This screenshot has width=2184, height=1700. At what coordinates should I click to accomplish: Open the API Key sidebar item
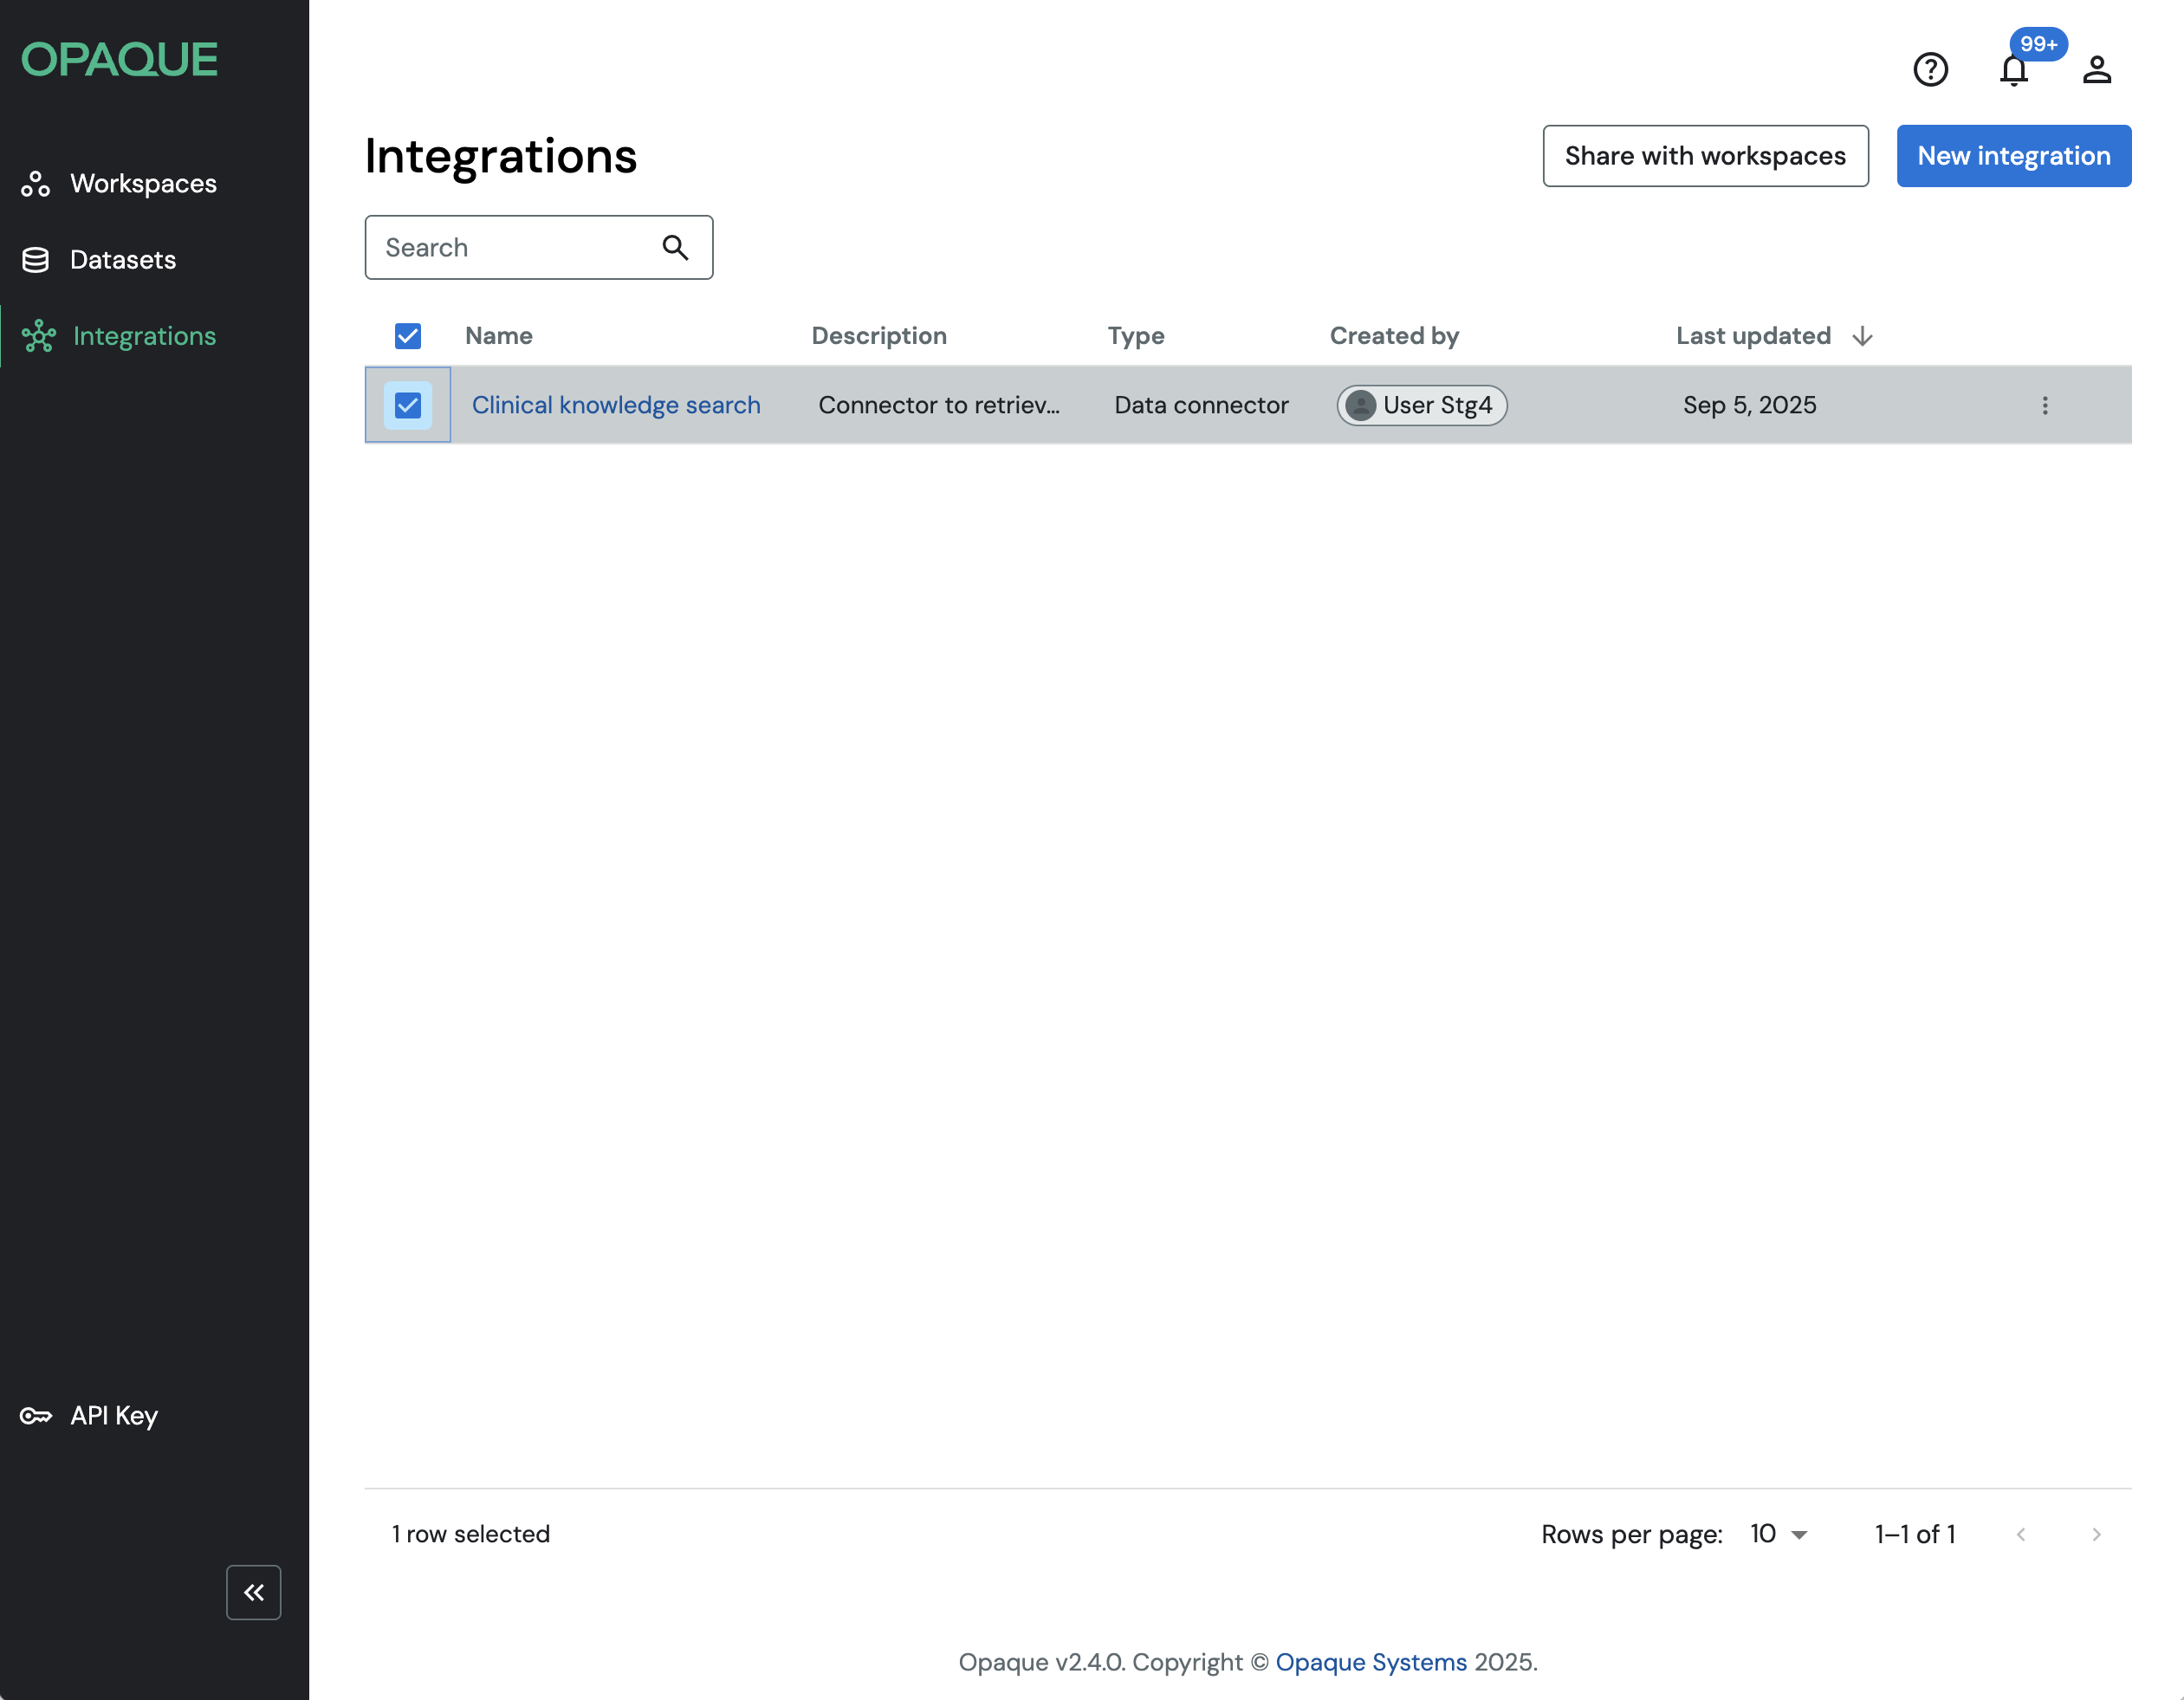[113, 1415]
